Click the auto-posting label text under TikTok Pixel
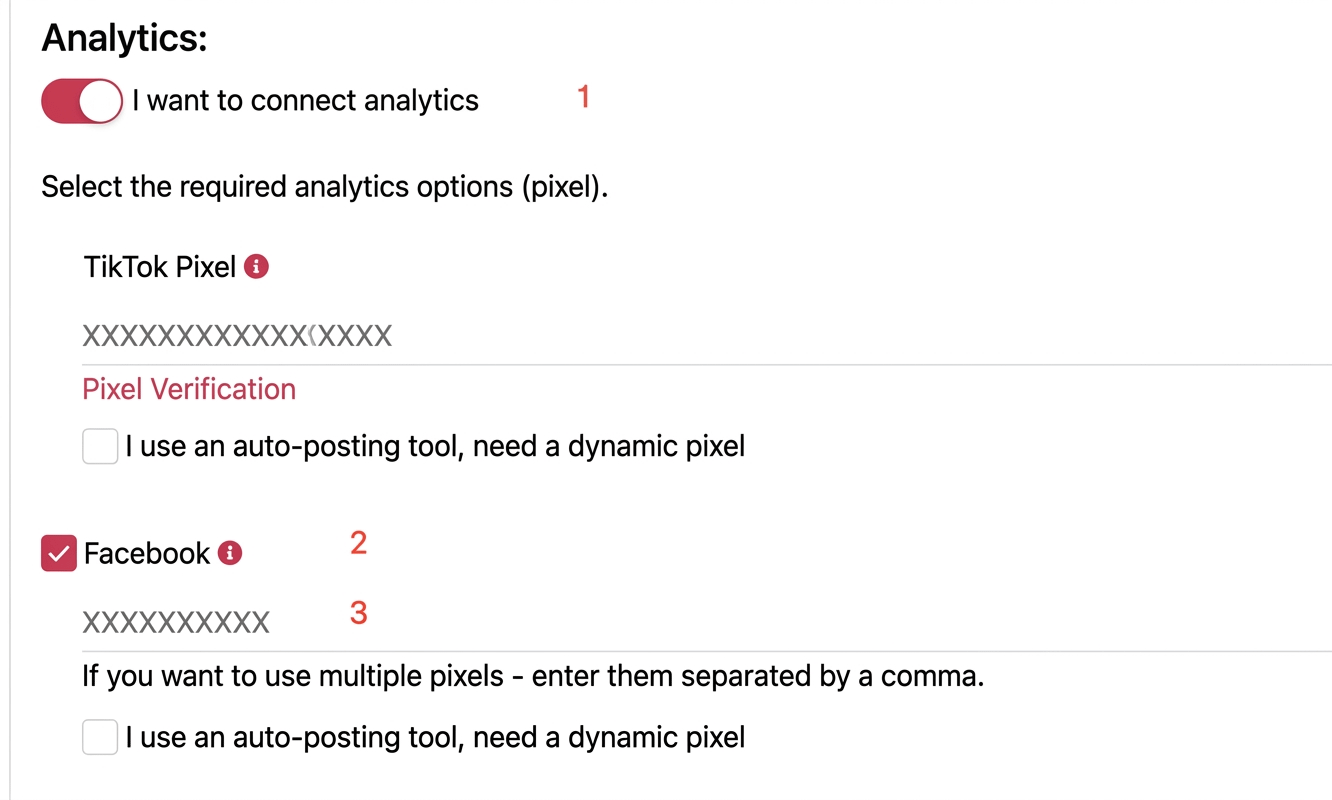 point(435,446)
